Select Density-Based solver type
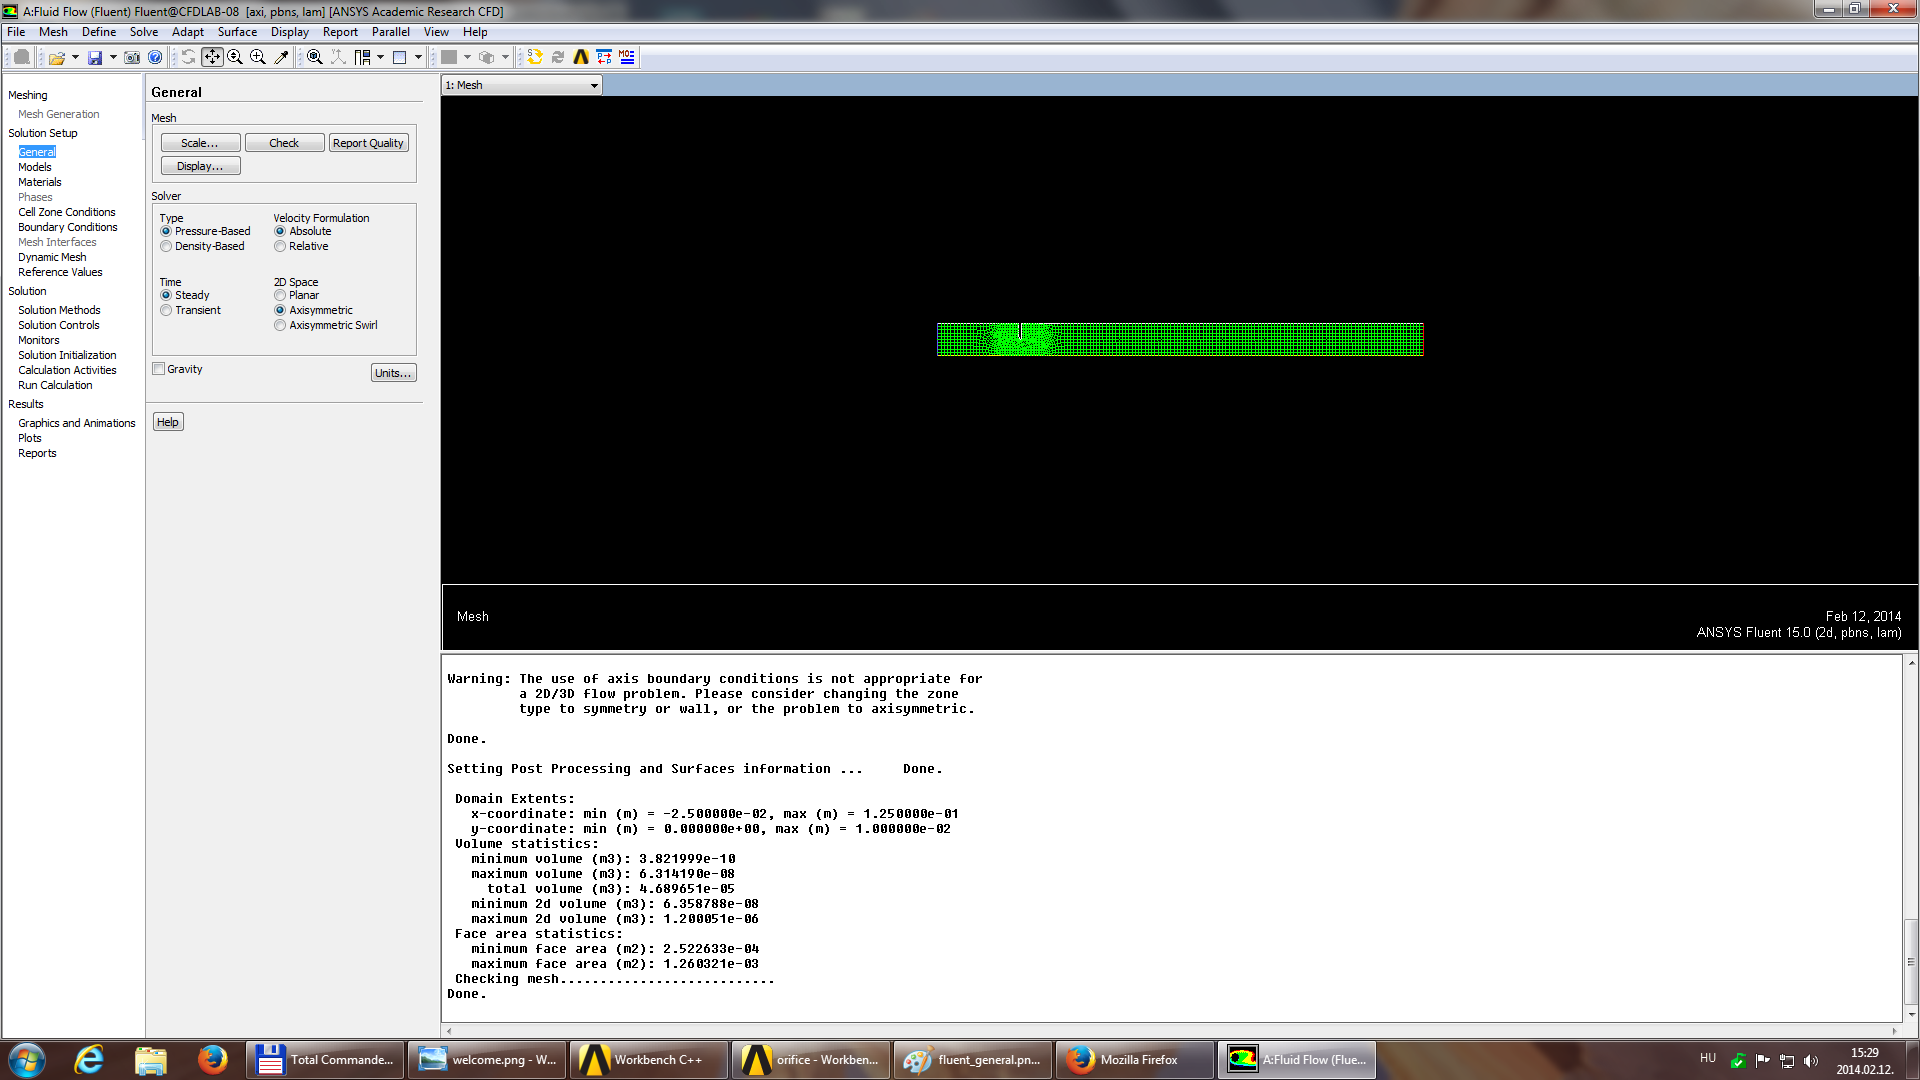This screenshot has width=1920, height=1080. (166, 246)
